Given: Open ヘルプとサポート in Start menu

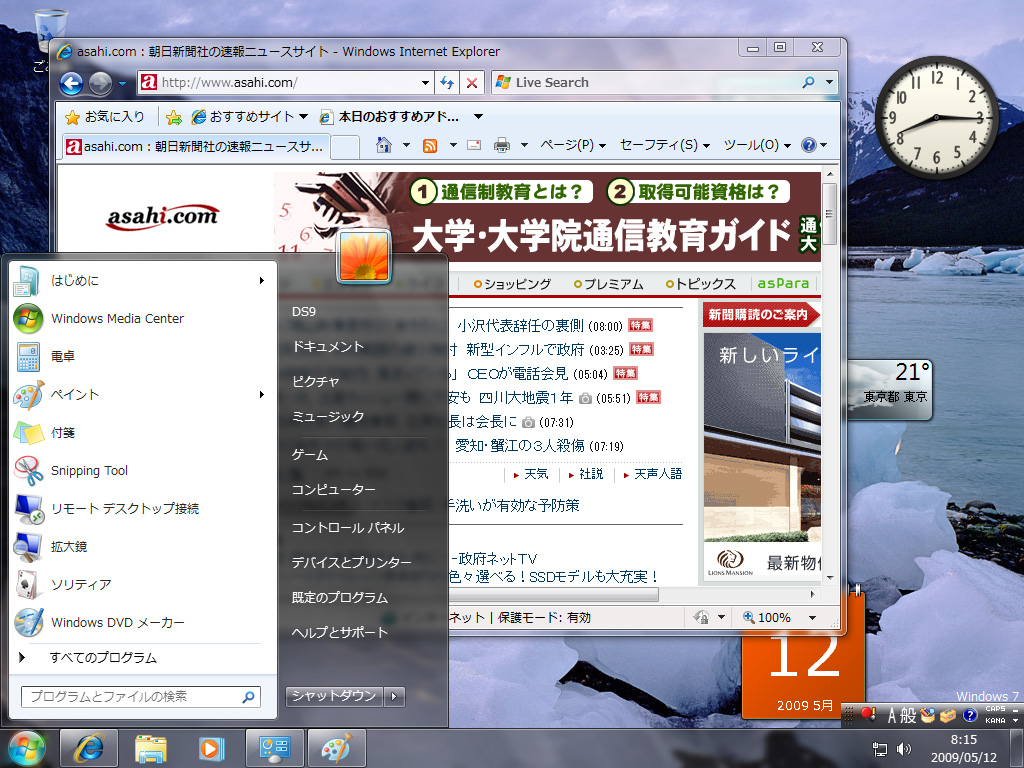Looking at the screenshot, I should (x=340, y=632).
